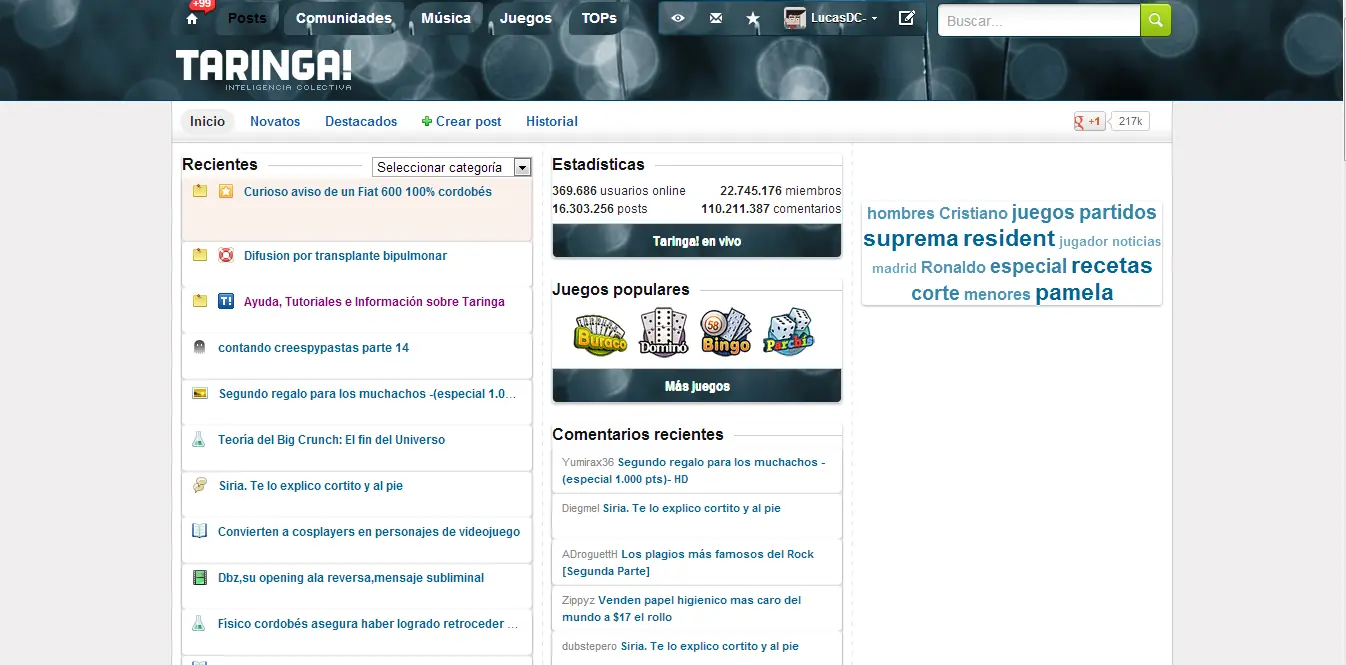Image resolution: width=1346 pixels, height=665 pixels.
Task: Select the 'recetas' tag in tag cloud
Action: (x=1112, y=266)
